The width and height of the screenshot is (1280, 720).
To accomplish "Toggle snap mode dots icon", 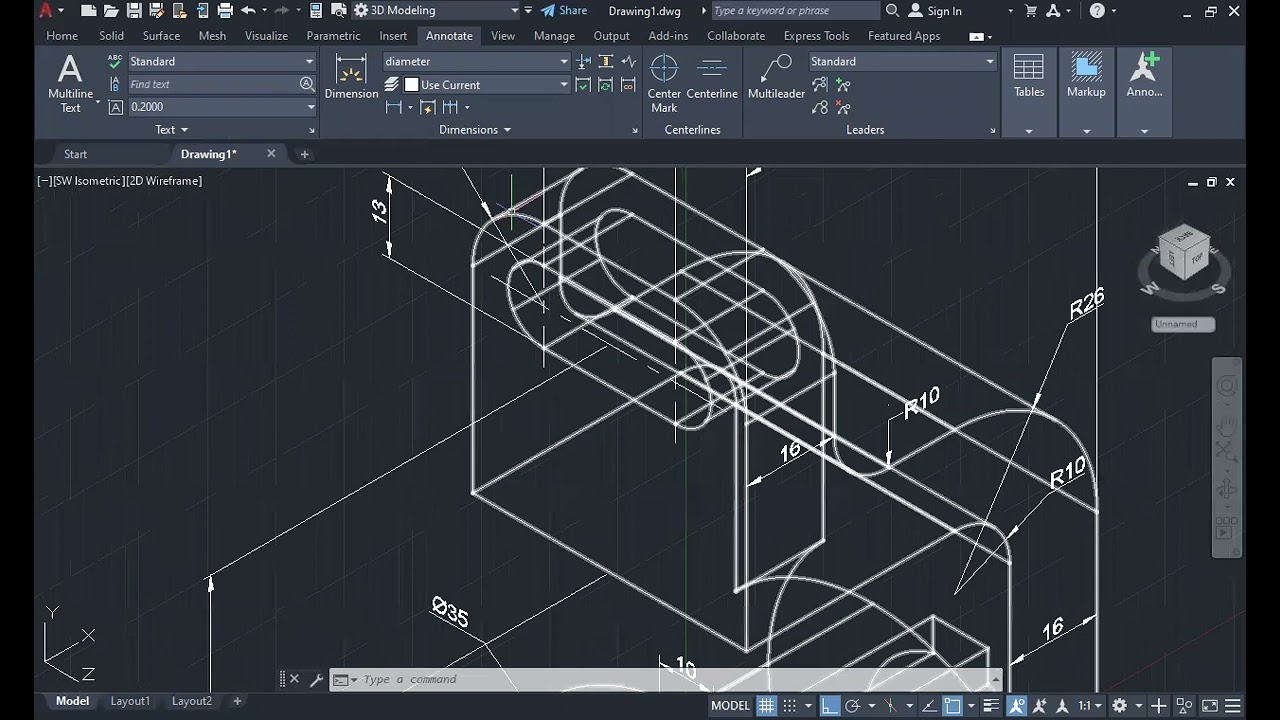I will pos(790,706).
